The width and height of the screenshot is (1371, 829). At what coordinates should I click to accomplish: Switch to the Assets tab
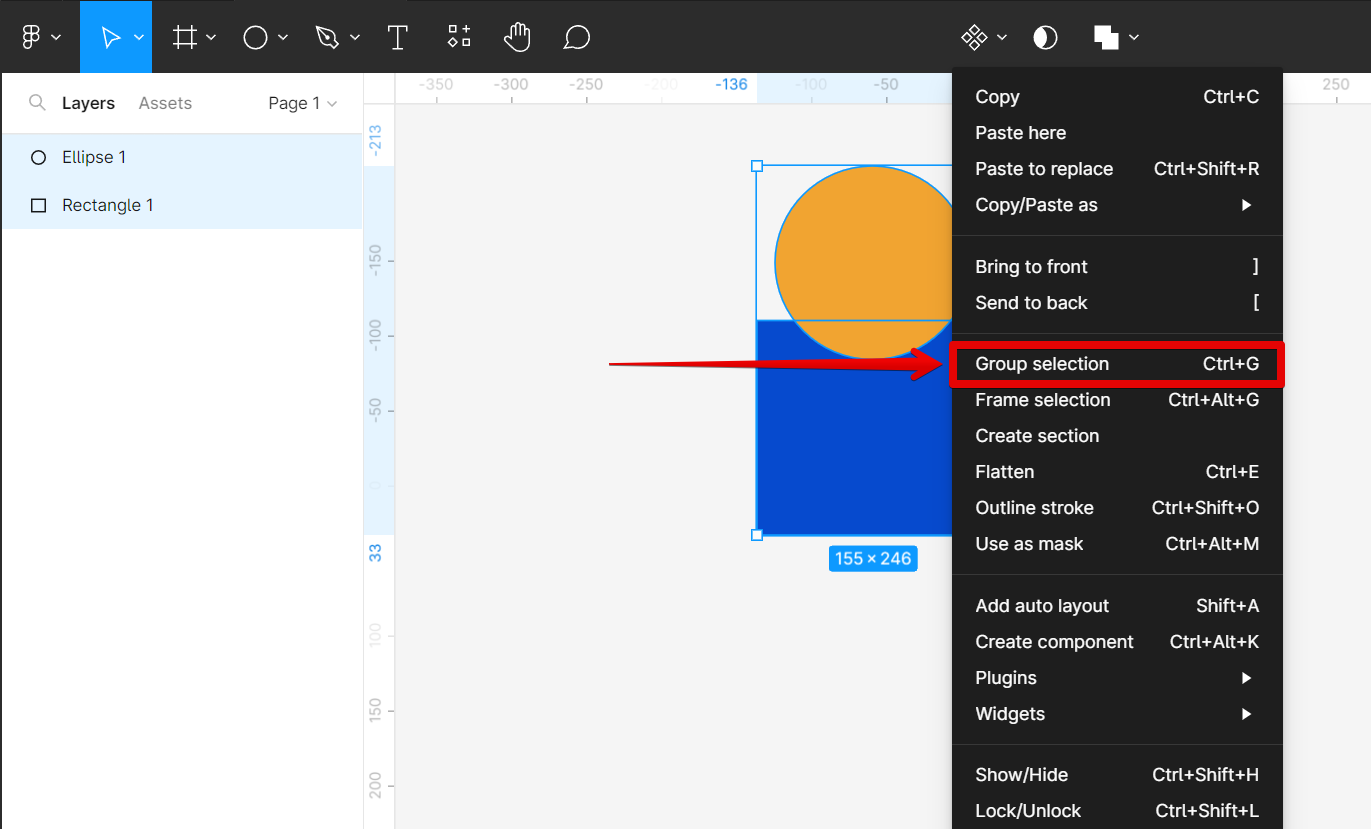pos(165,103)
